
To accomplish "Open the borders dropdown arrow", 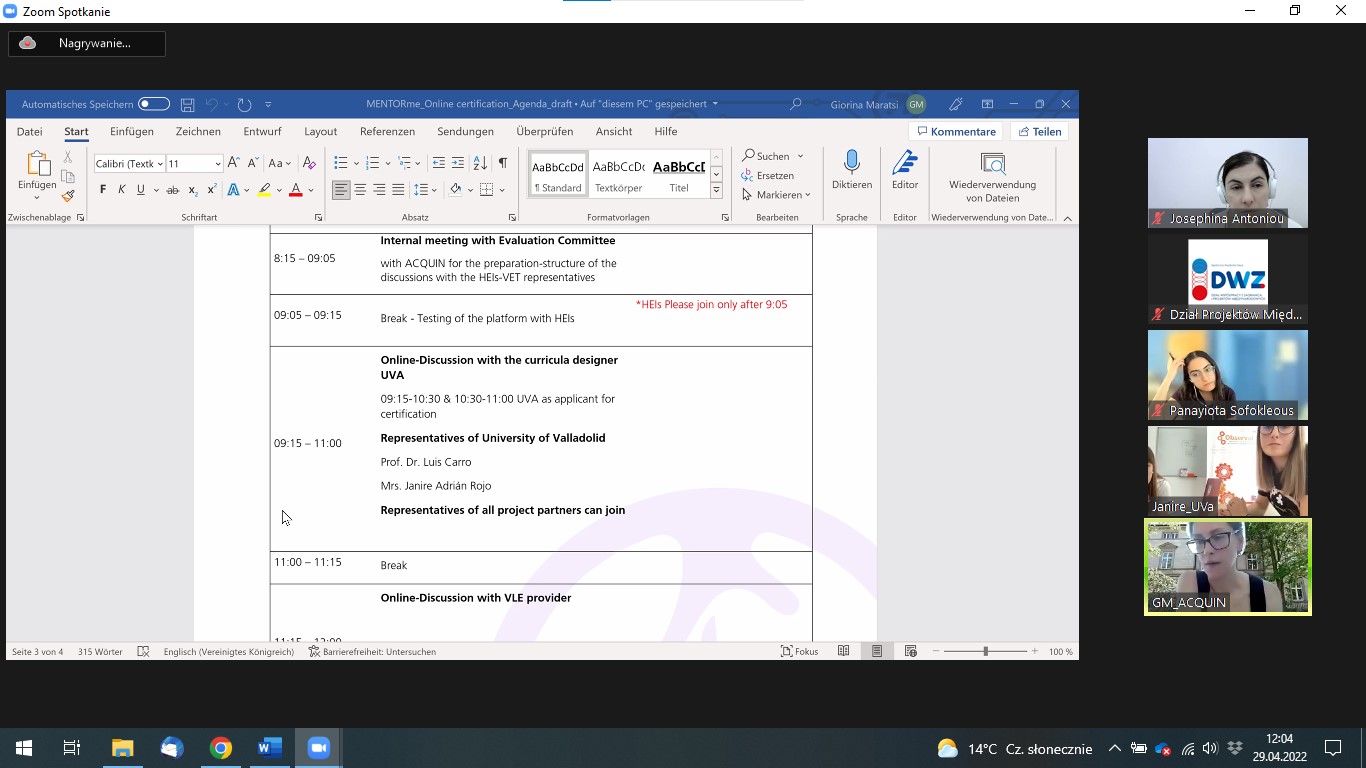I will [502, 190].
